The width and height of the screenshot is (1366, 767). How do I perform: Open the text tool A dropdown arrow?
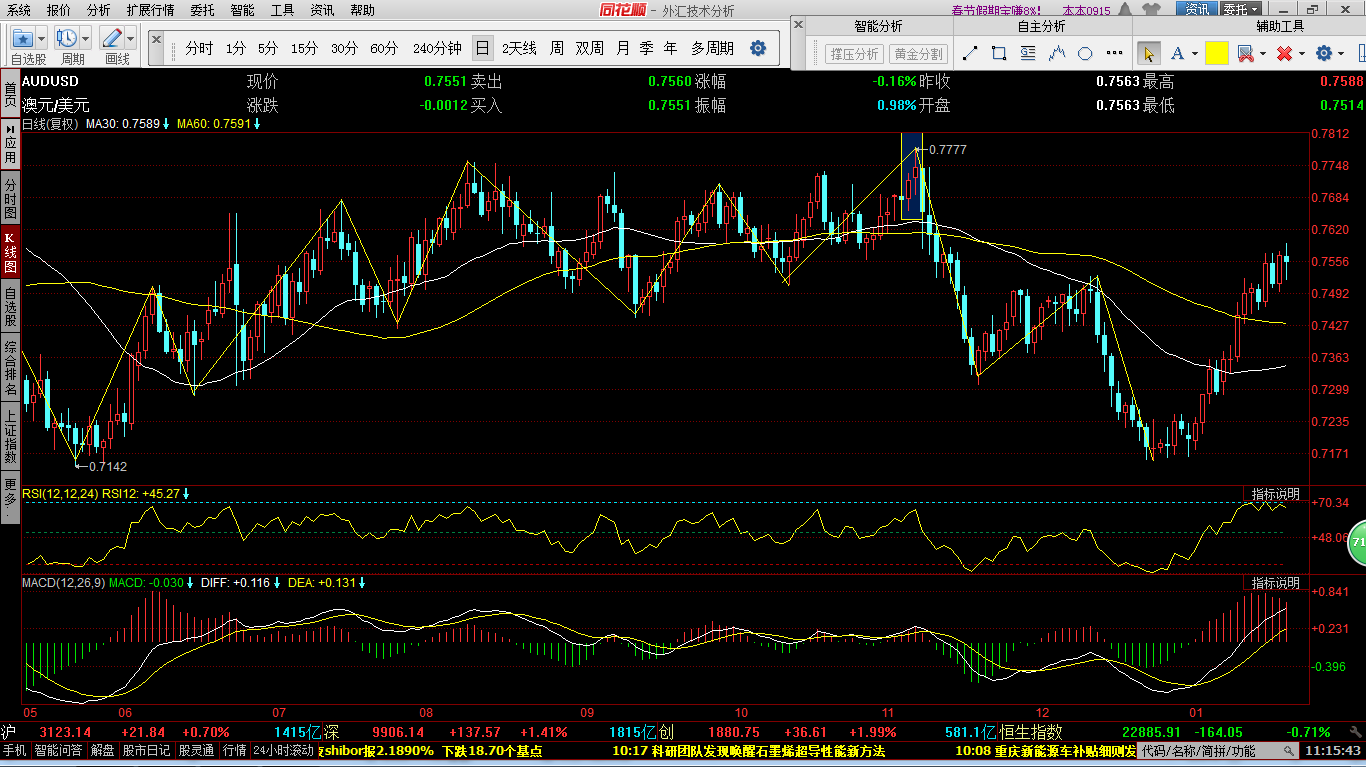tap(1195, 54)
